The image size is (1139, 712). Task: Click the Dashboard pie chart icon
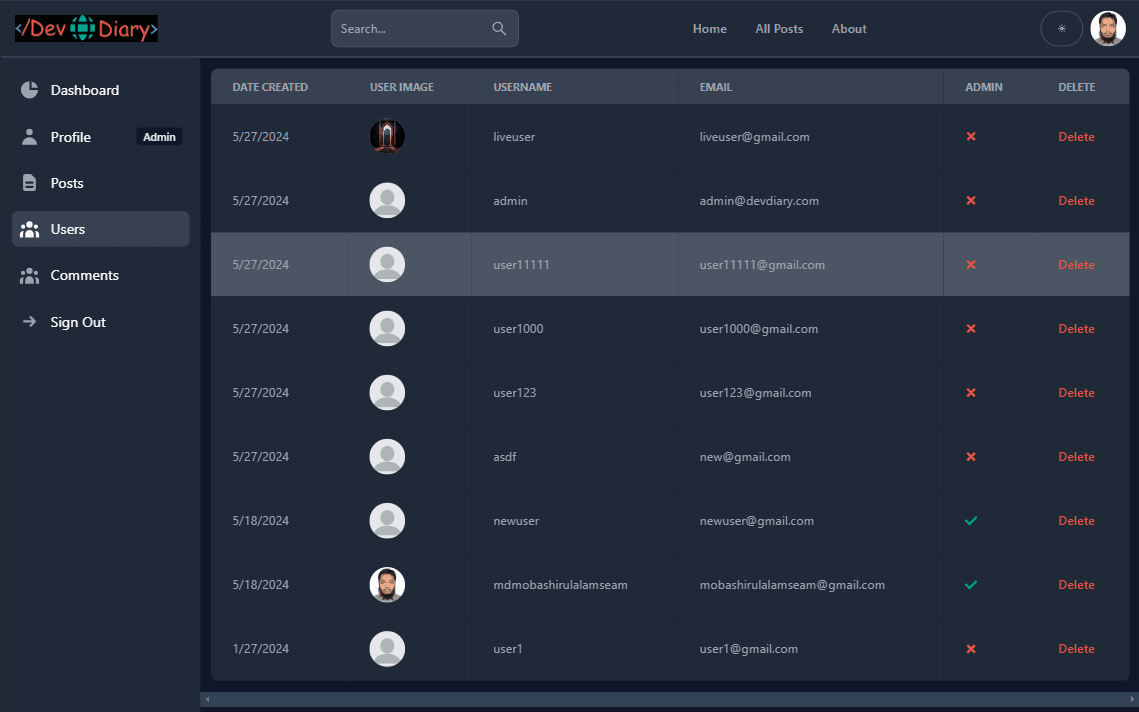click(30, 90)
